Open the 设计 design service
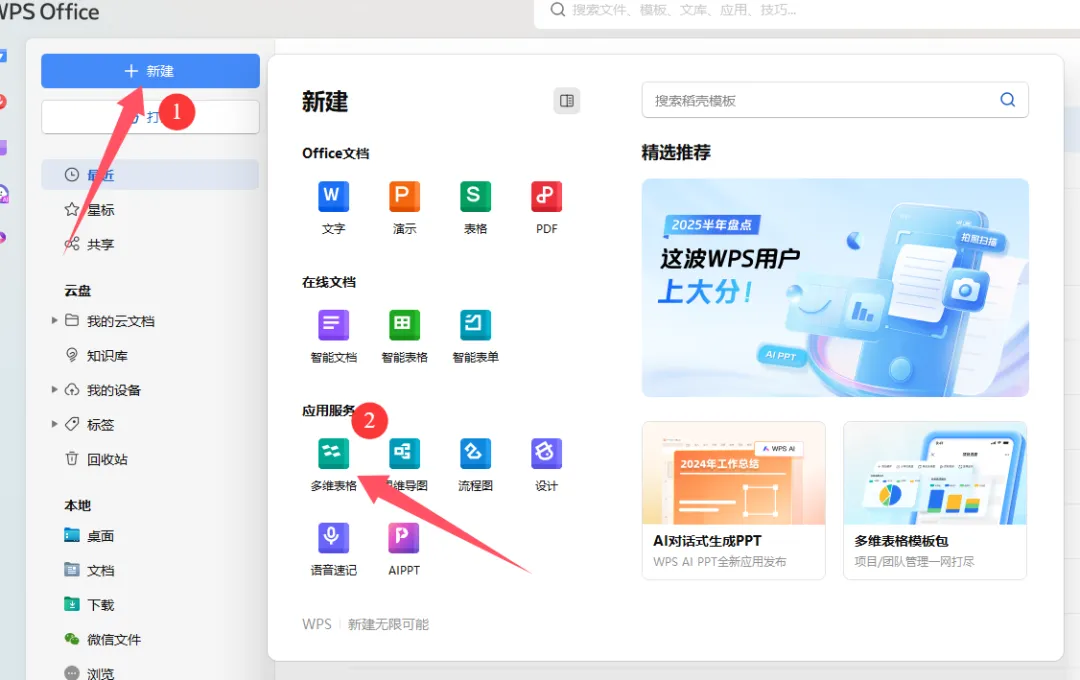This screenshot has height=680, width=1080. (546, 465)
